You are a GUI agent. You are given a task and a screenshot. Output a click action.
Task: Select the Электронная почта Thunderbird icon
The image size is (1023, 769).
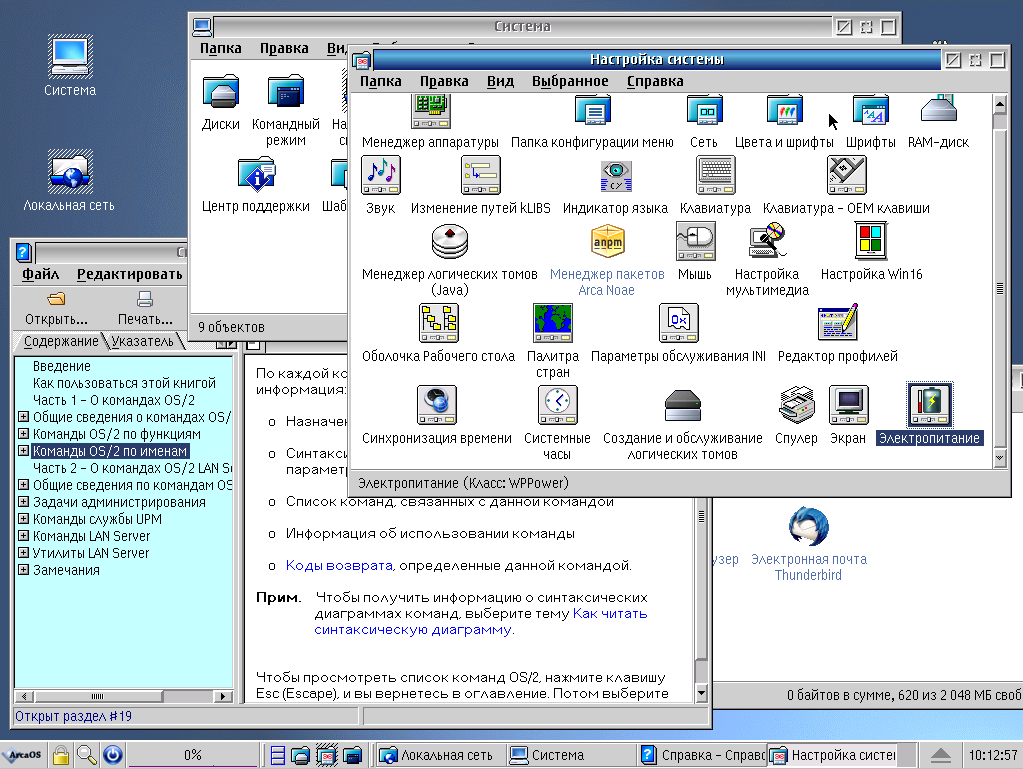(x=808, y=526)
